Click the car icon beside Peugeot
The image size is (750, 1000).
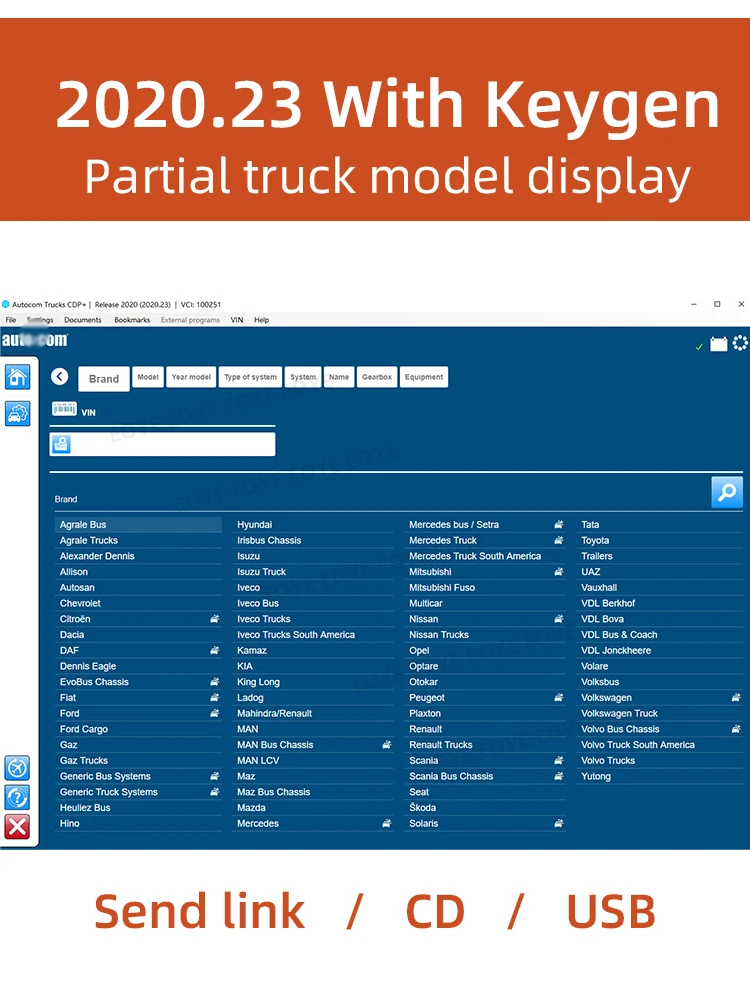[x=559, y=697]
